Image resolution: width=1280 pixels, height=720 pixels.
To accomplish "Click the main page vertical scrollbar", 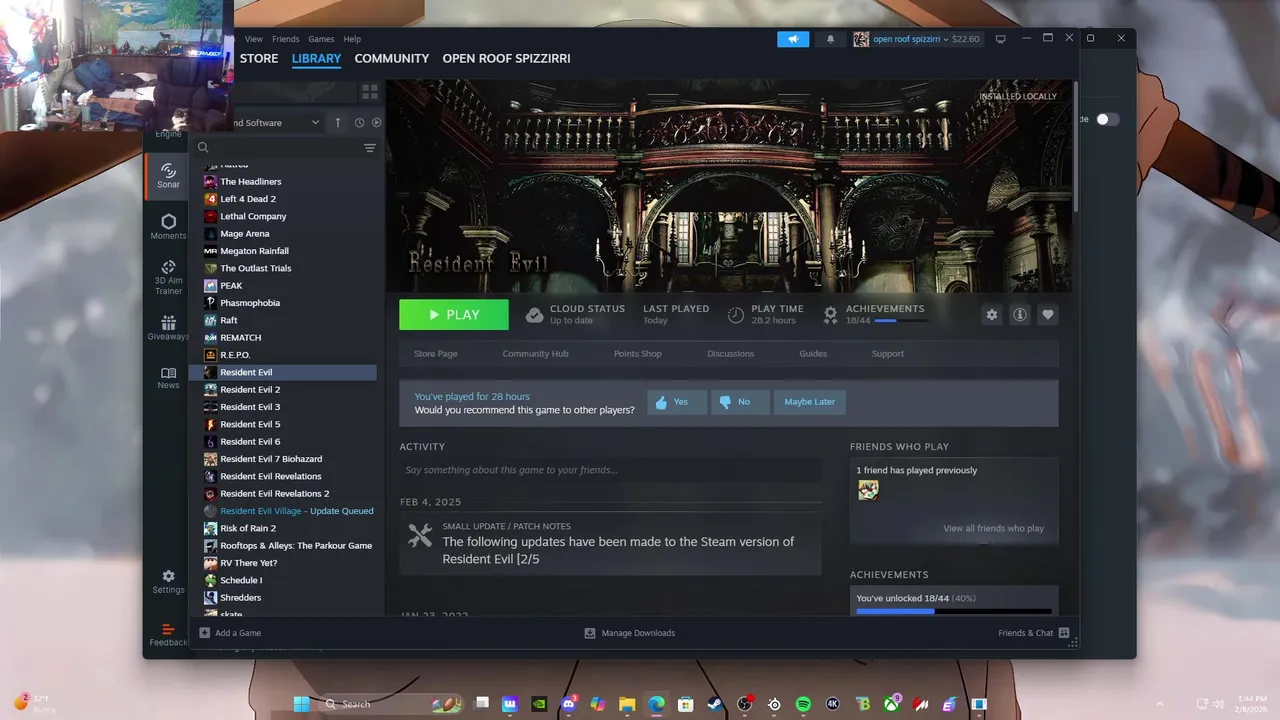I will click(1075, 145).
